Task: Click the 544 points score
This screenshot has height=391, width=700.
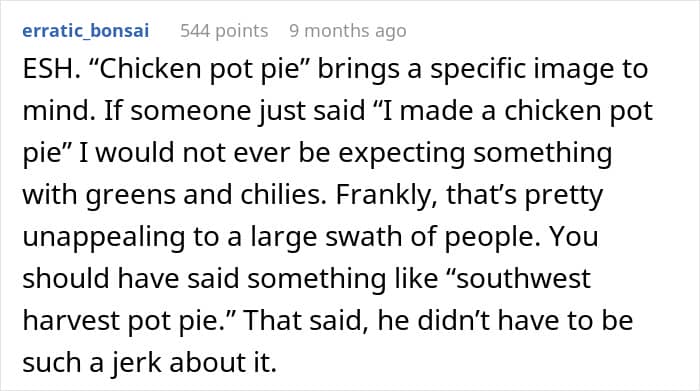Action: (224, 31)
